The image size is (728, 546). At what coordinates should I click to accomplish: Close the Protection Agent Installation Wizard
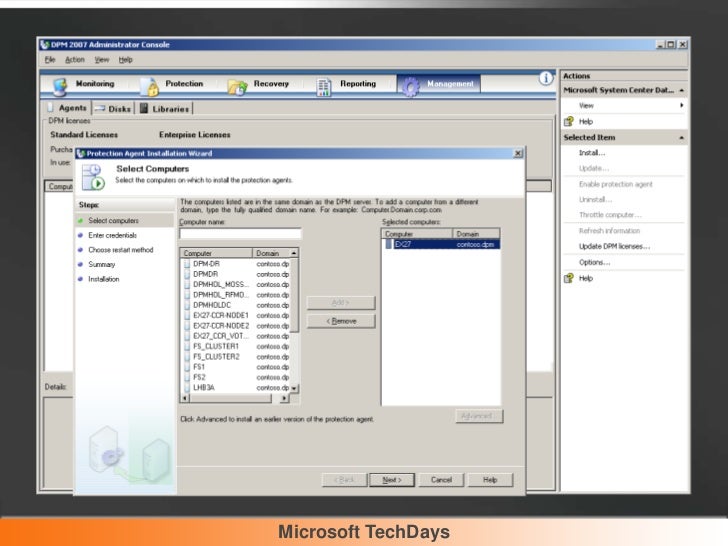[518, 153]
